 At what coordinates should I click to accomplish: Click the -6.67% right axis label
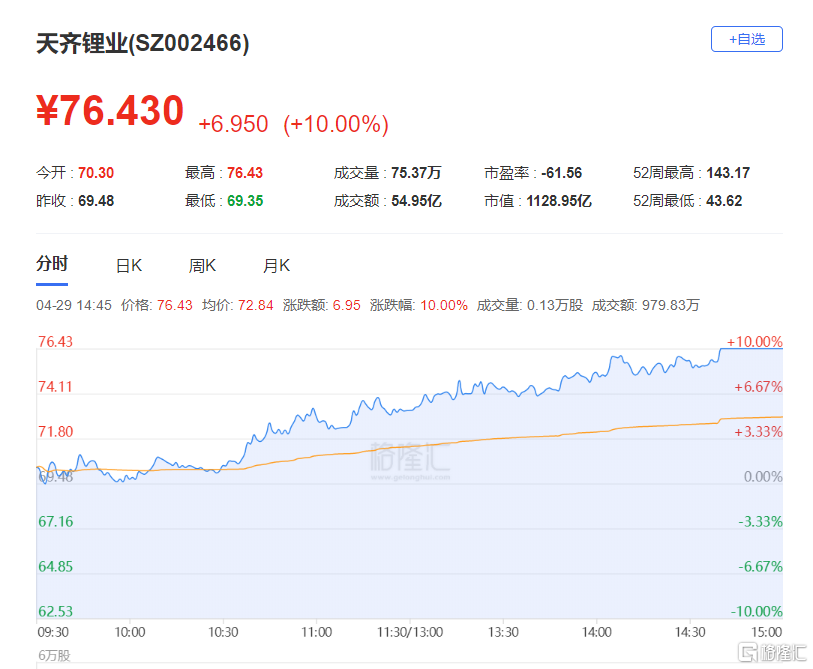[x=760, y=566]
